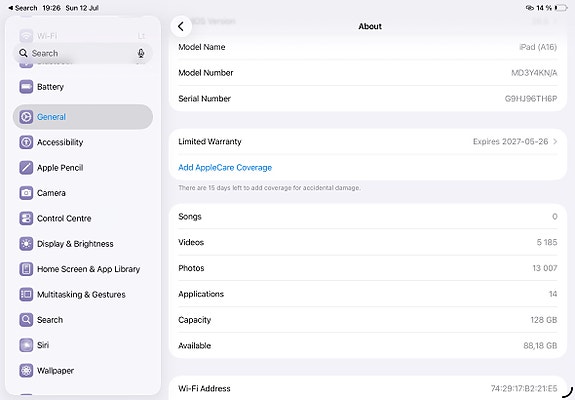Image resolution: width=575 pixels, height=400 pixels.
Task: Open Control Centre settings
Action: [83, 219]
